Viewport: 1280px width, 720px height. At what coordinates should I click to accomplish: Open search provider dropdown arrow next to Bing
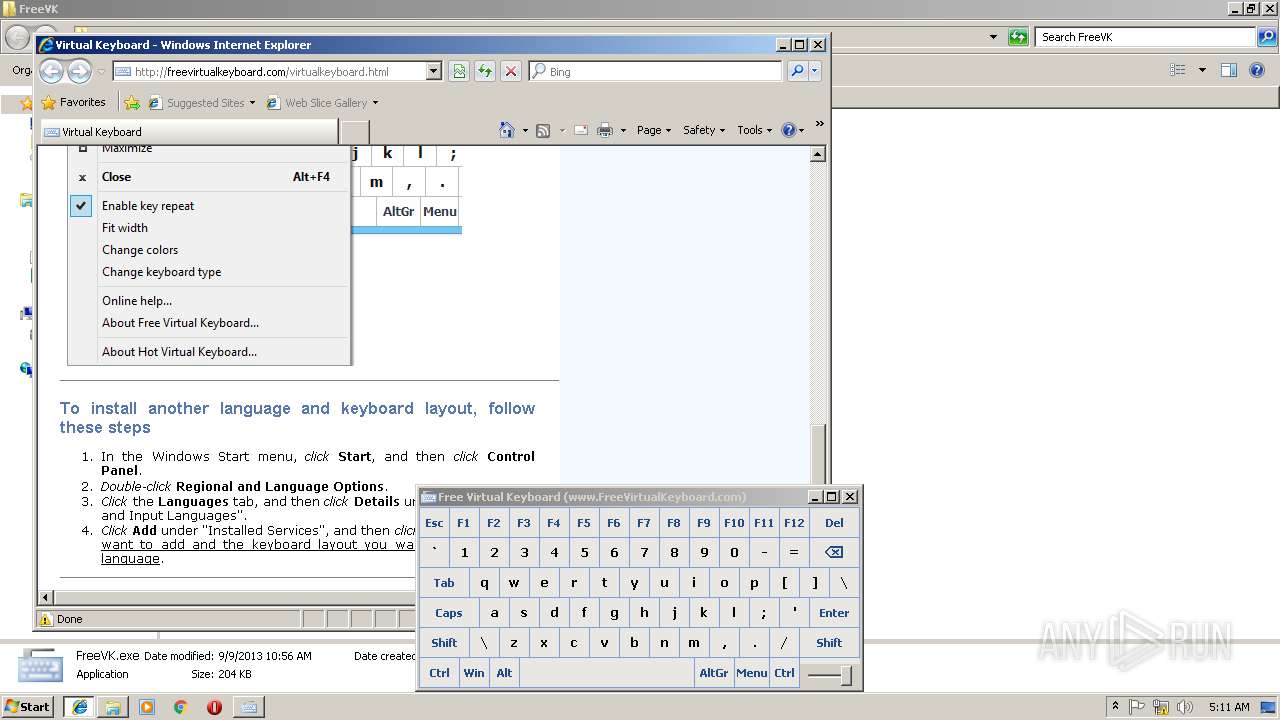815,71
